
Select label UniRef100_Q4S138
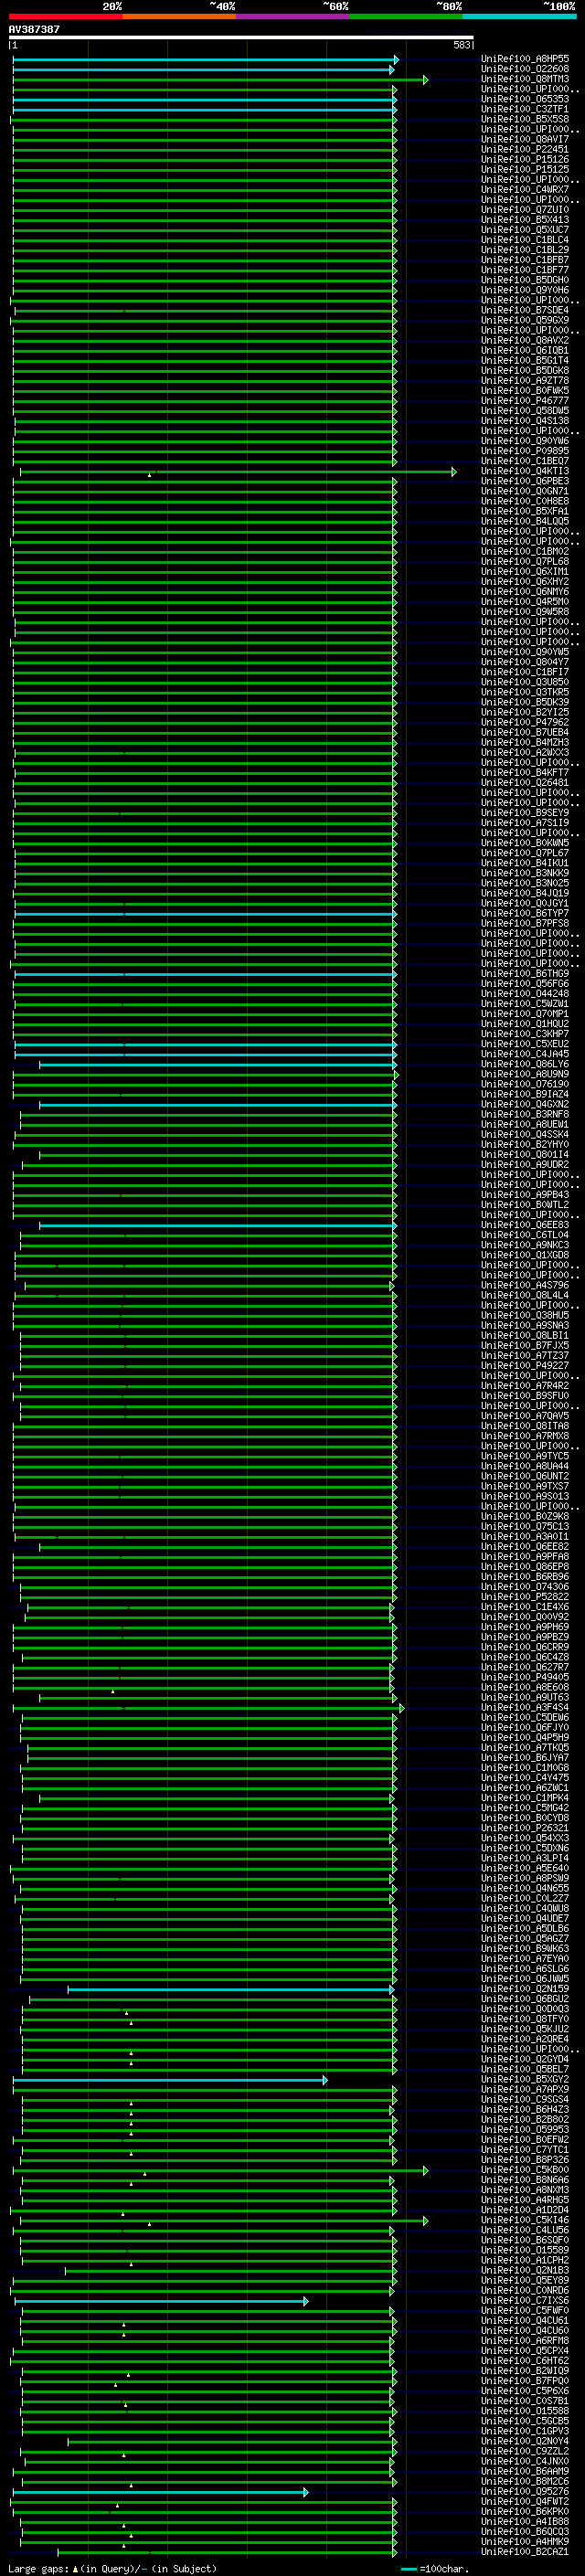[525, 421]
